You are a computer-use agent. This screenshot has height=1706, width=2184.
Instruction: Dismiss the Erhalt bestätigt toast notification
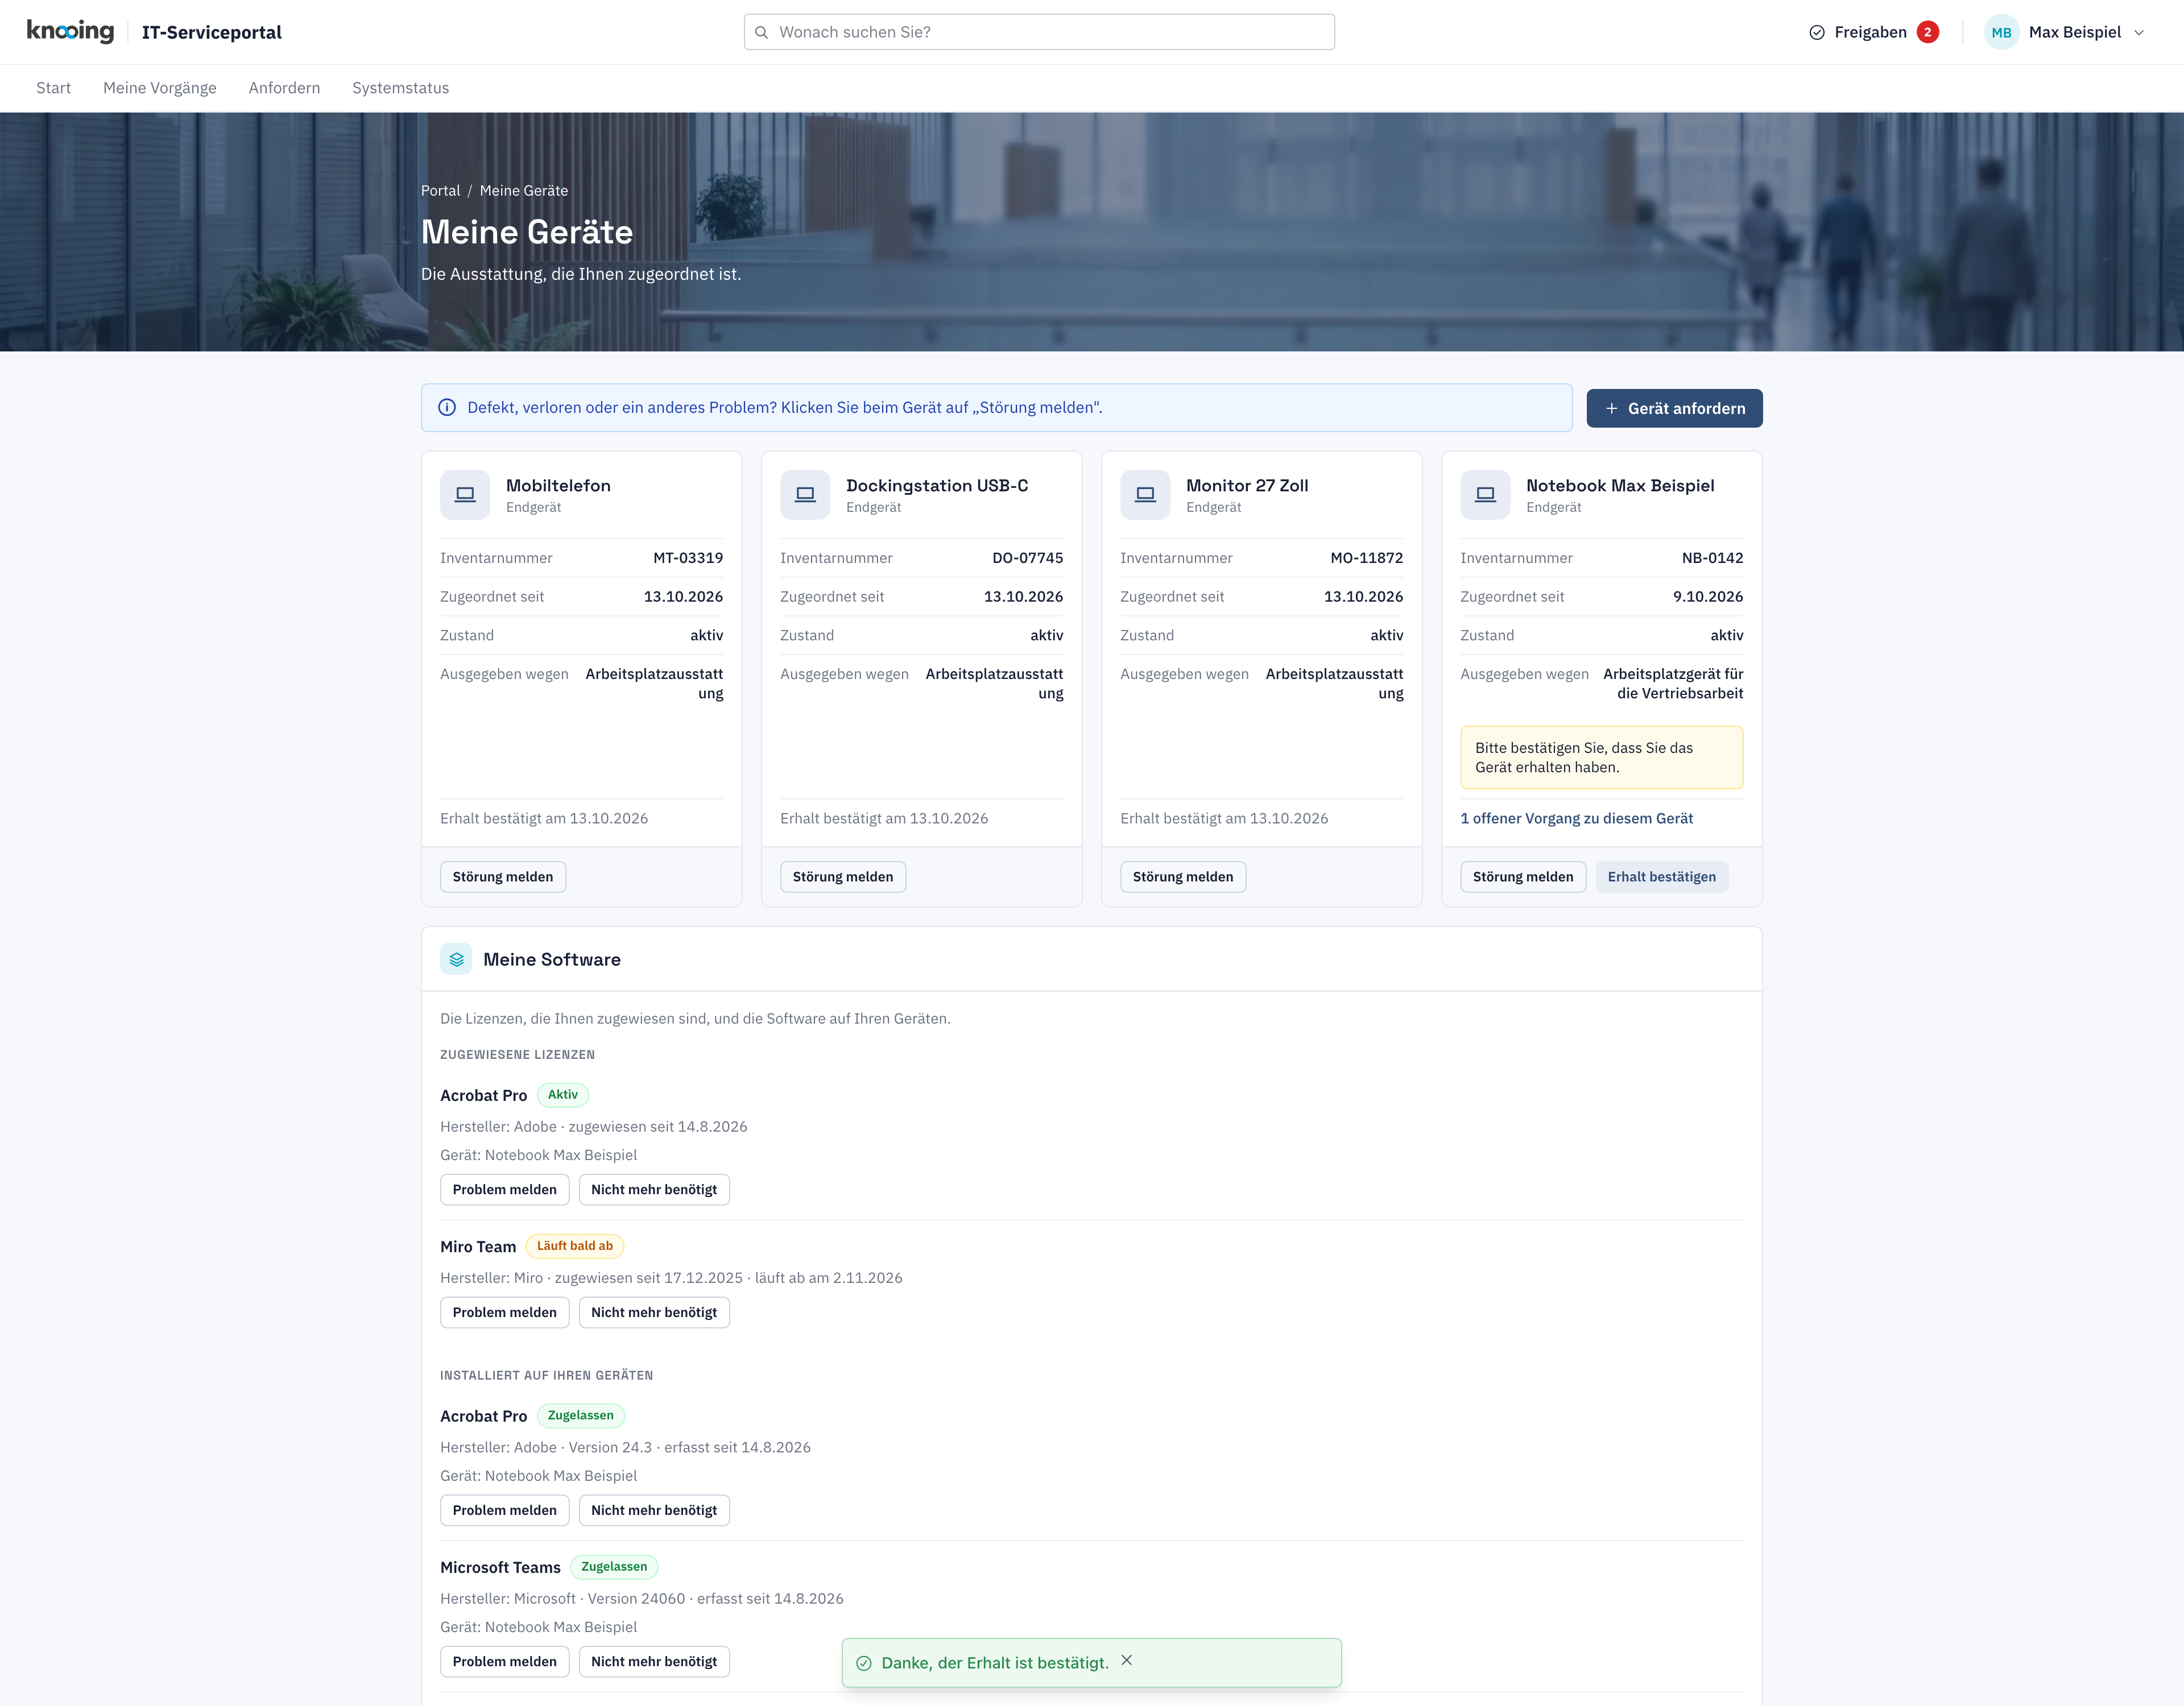1127,1660
